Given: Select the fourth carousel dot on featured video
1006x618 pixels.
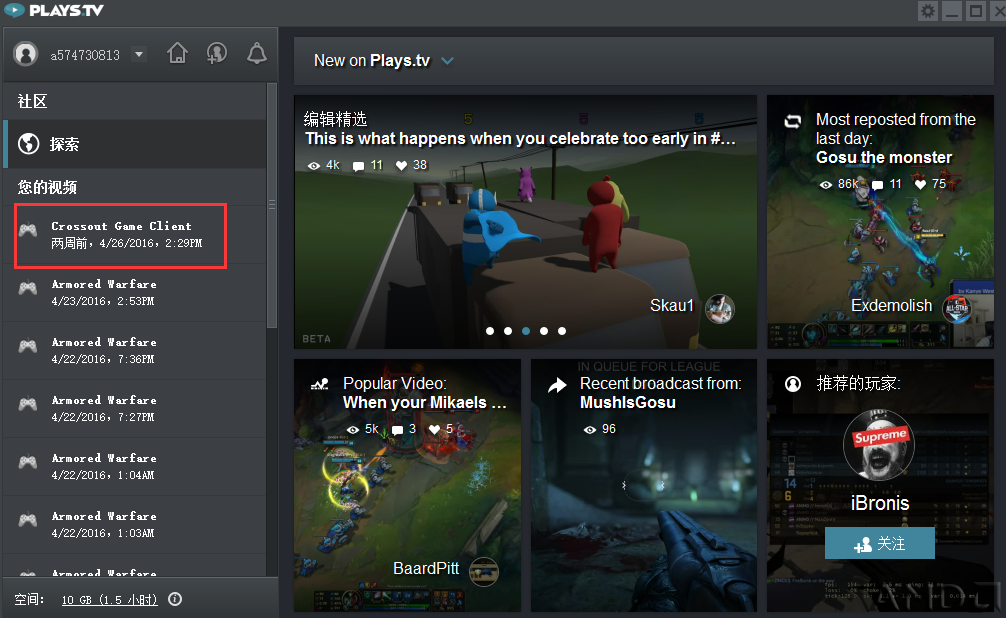Looking at the screenshot, I should (x=544, y=331).
